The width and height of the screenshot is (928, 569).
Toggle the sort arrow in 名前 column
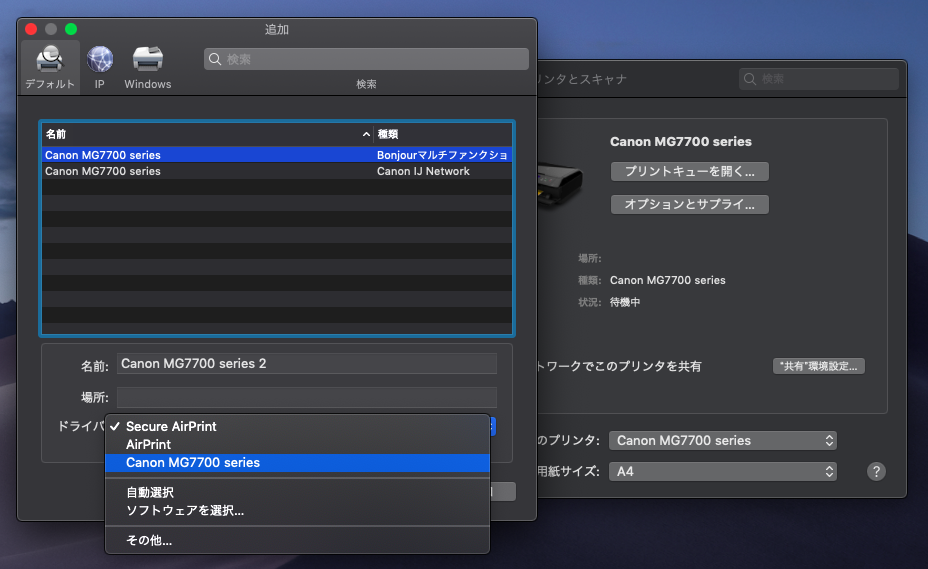366,134
